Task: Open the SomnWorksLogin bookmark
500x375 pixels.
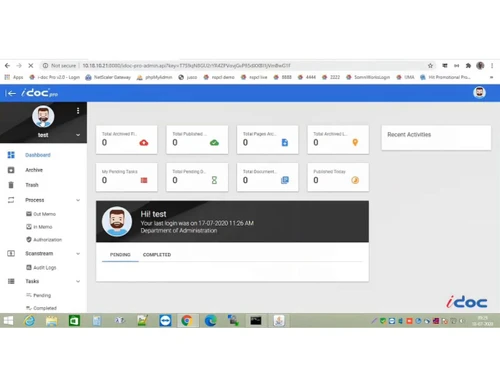Action: (x=368, y=77)
